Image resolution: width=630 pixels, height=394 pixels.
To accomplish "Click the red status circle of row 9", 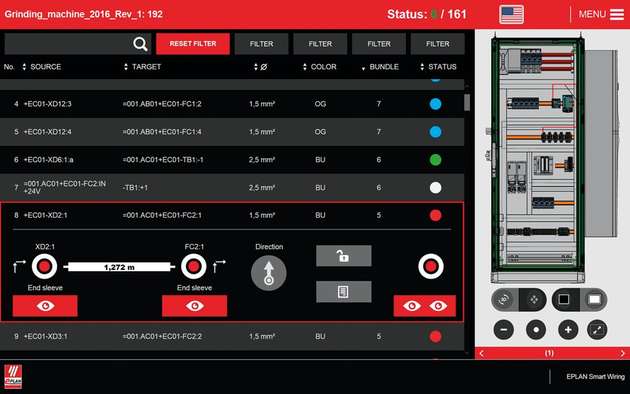I will click(x=435, y=336).
